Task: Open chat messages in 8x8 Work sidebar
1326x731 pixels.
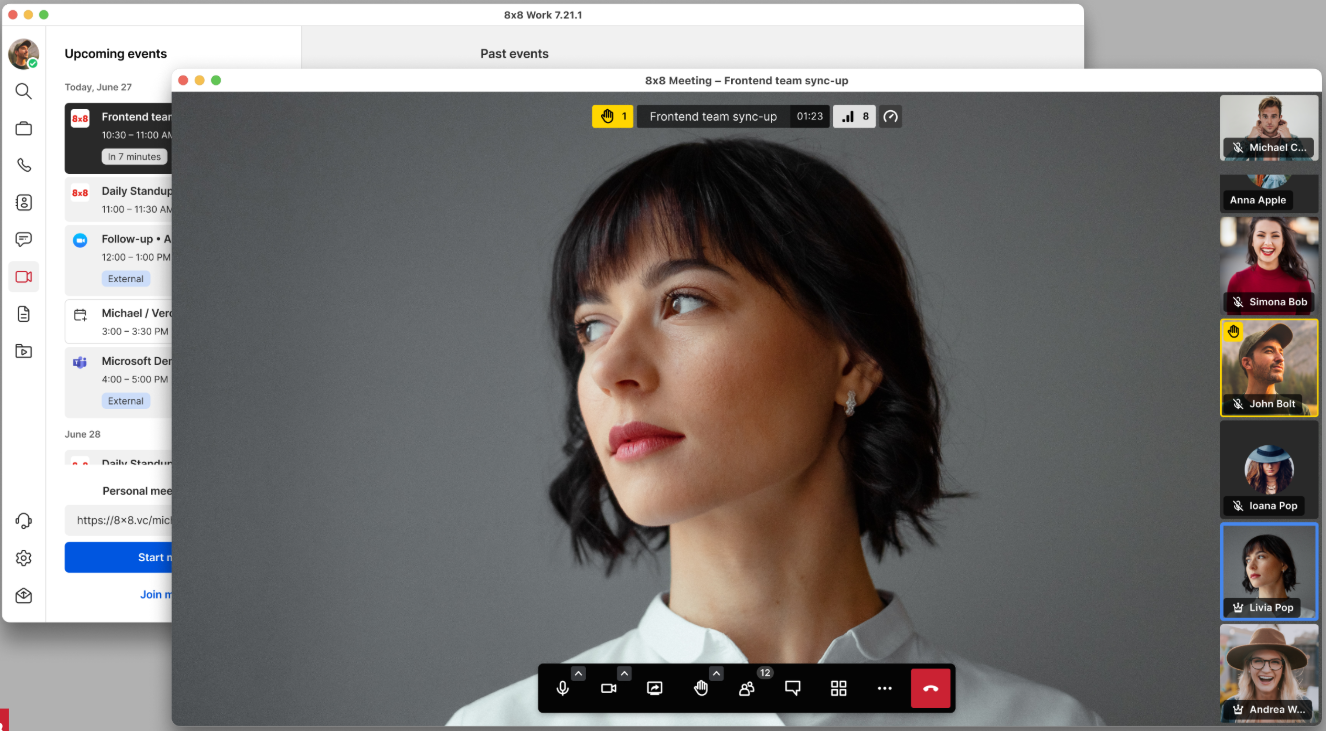Action: click(24, 239)
